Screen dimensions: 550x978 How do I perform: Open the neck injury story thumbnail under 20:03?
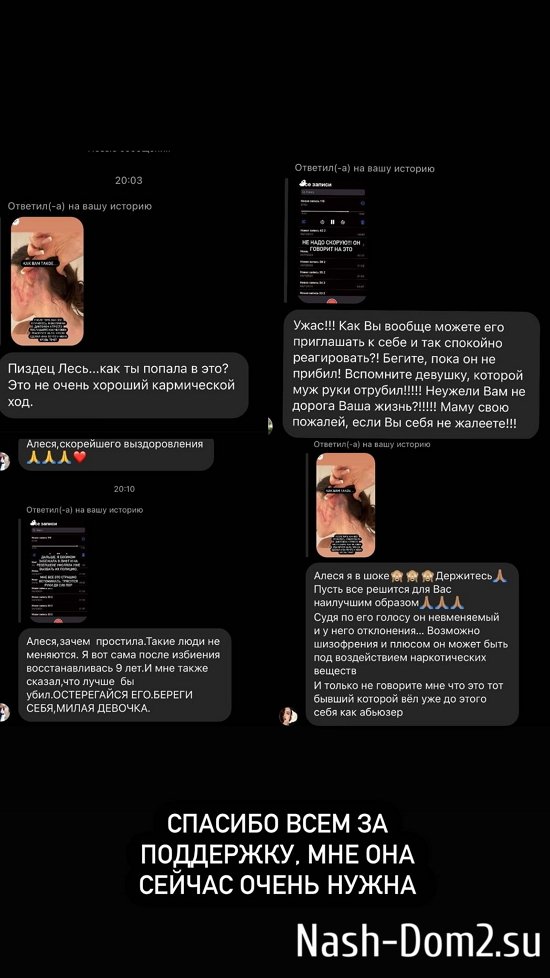click(x=47, y=281)
